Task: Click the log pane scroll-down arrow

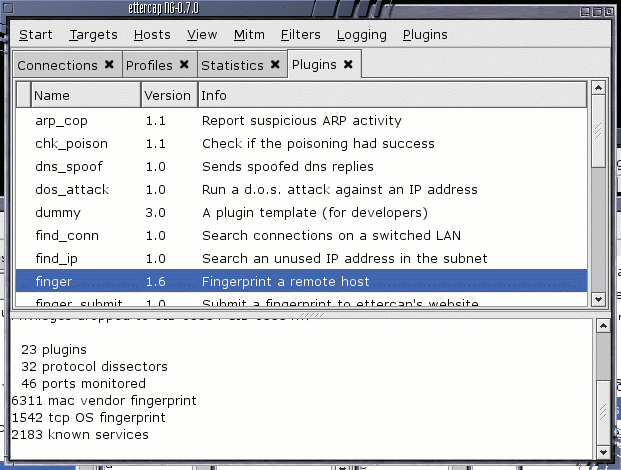Action: click(x=603, y=451)
